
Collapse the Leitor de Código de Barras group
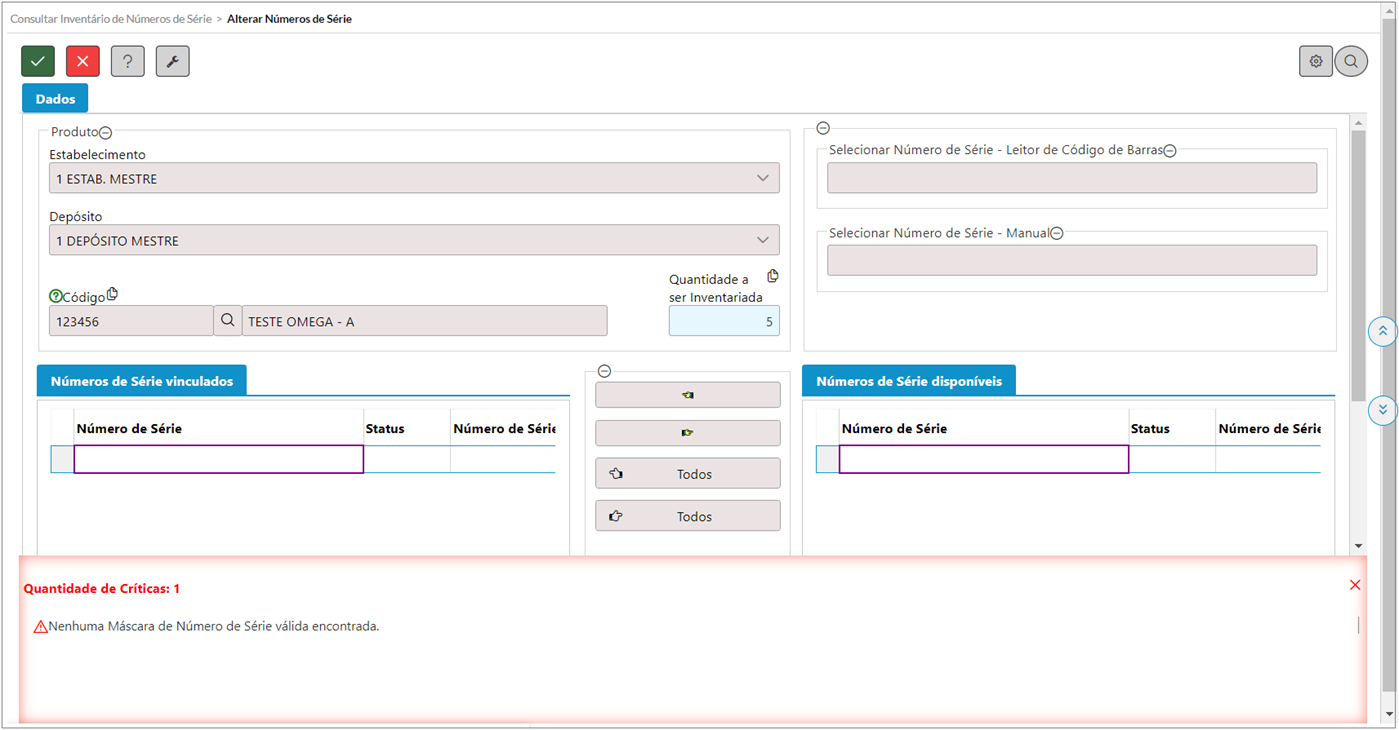[1169, 151]
